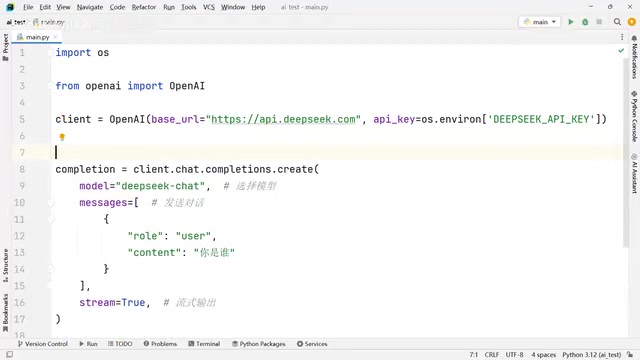Click the "user" role value on line 12
The height and width of the screenshot is (360, 640).
click(x=193, y=236)
